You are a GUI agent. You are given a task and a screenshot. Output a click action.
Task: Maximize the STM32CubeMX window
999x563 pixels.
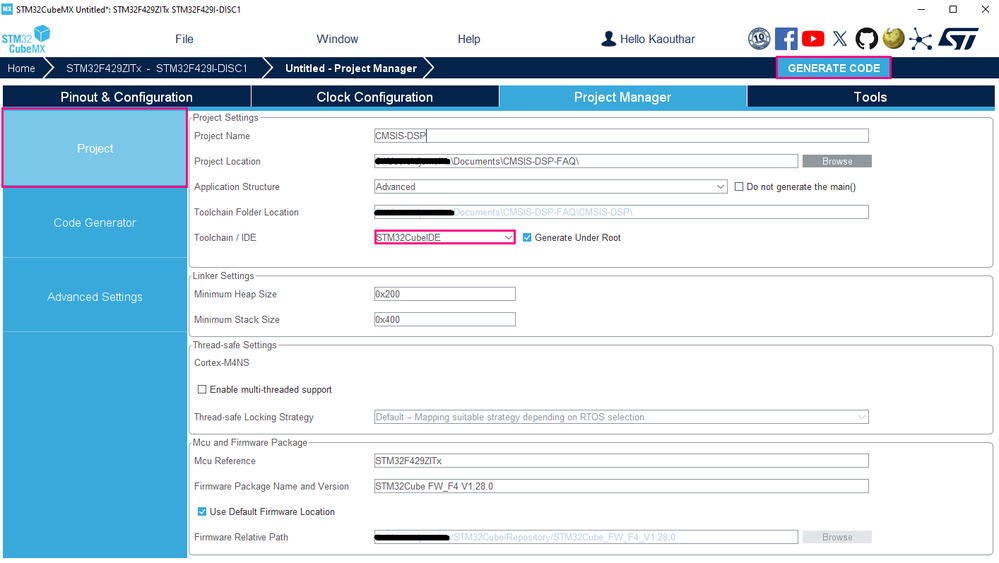point(953,9)
